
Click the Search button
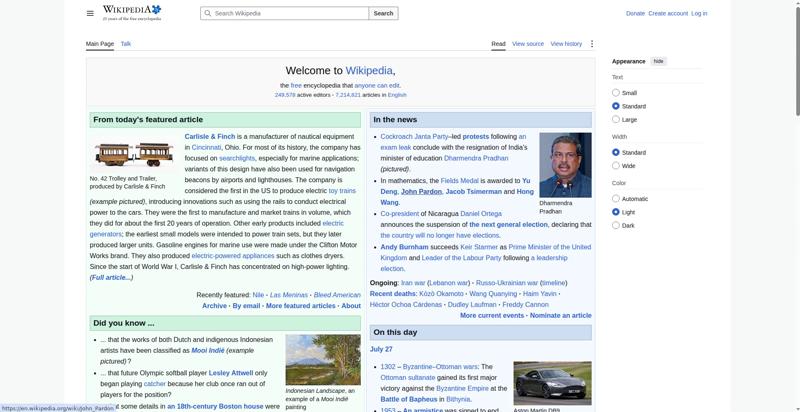click(383, 13)
